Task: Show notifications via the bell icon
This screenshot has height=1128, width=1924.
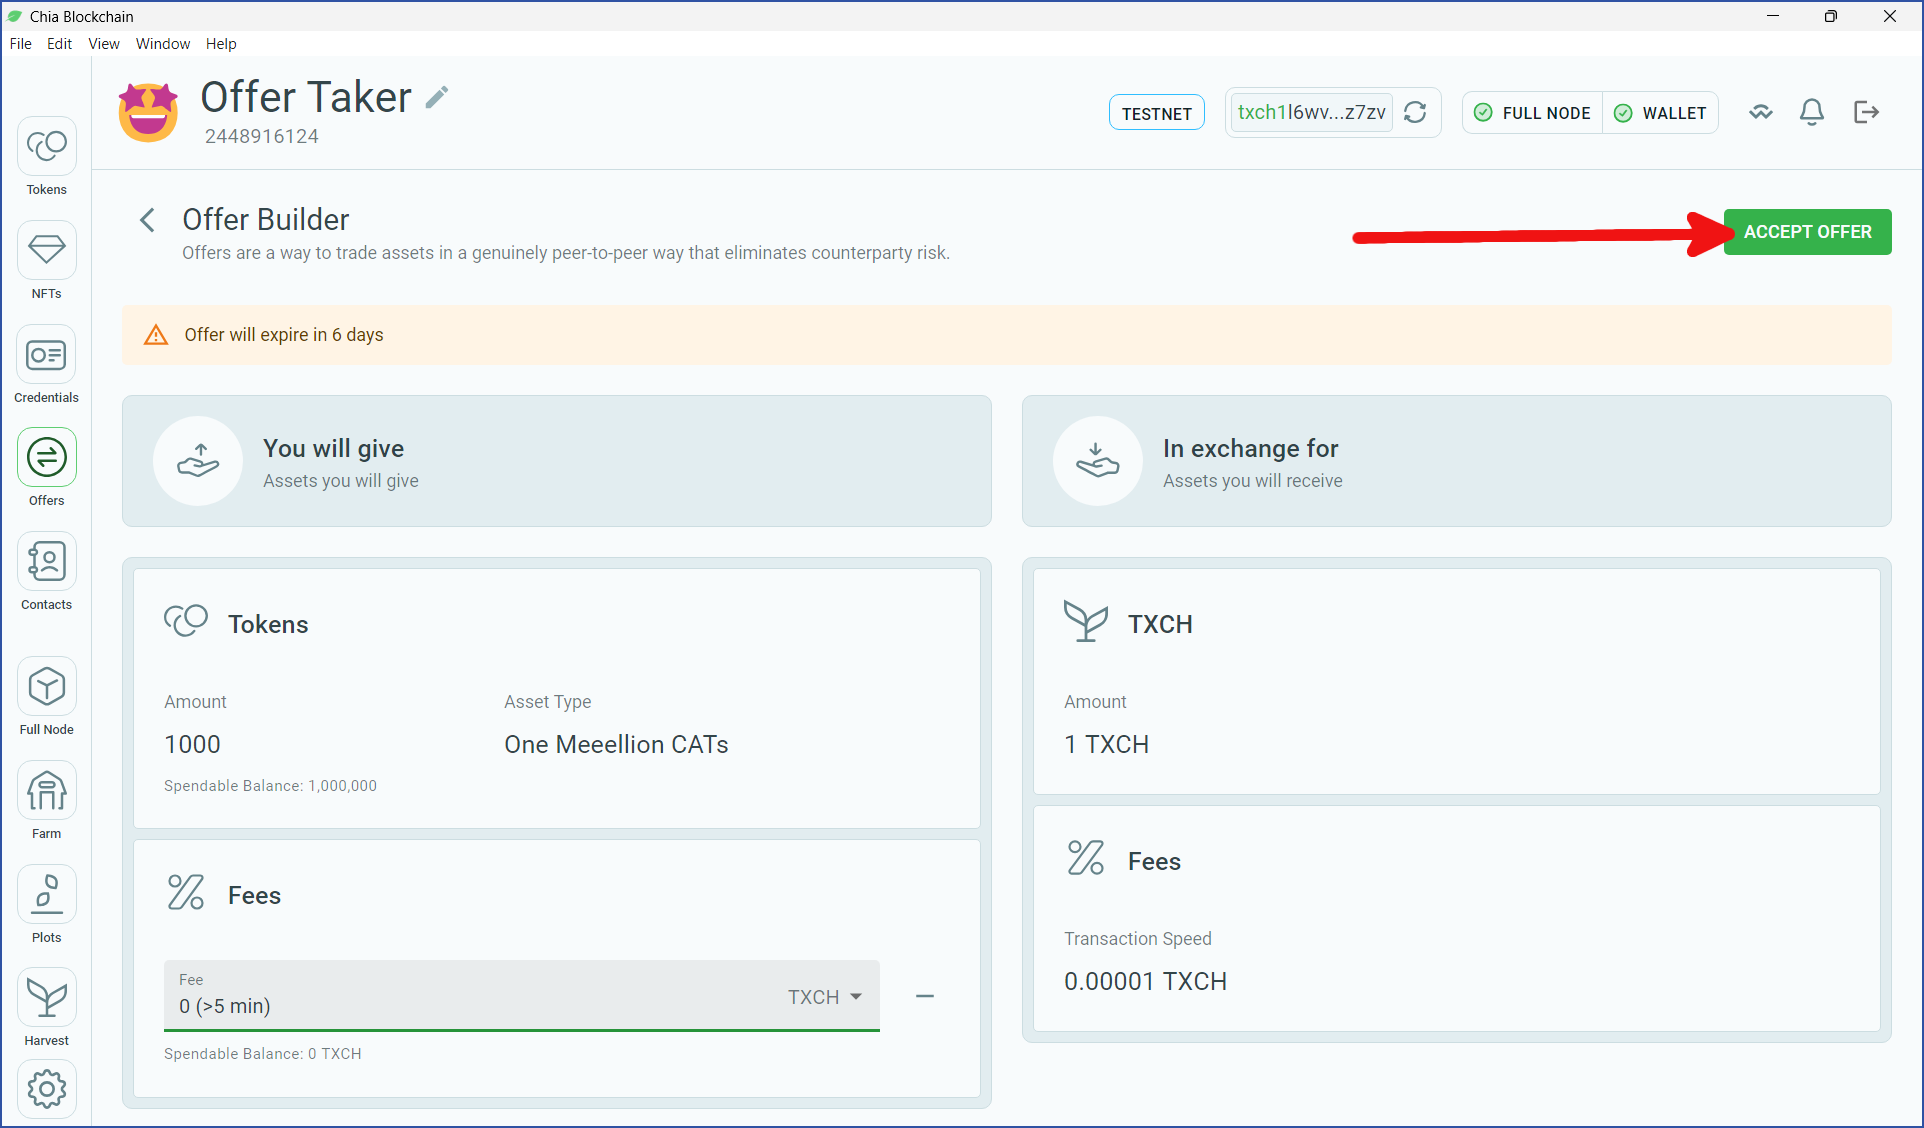Action: (1812, 112)
